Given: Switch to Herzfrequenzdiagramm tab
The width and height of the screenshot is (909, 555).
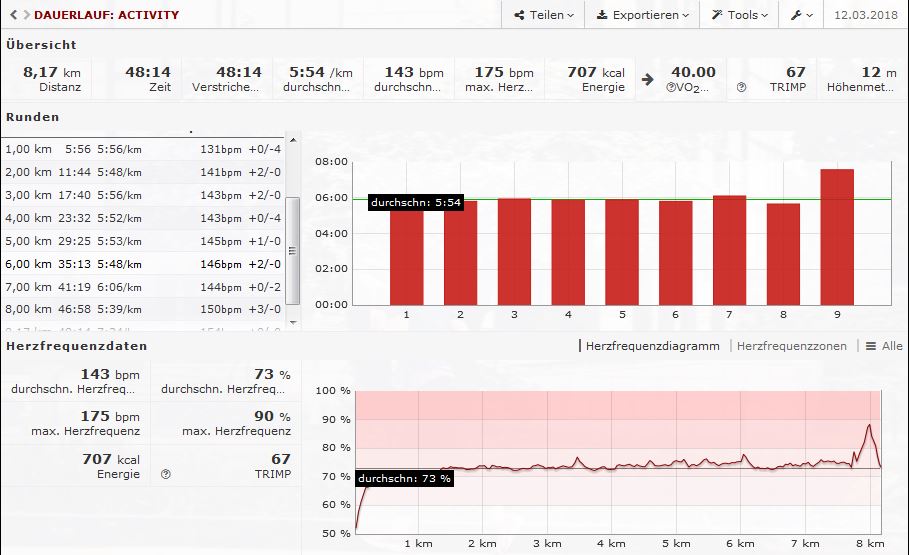Looking at the screenshot, I should coord(652,346).
